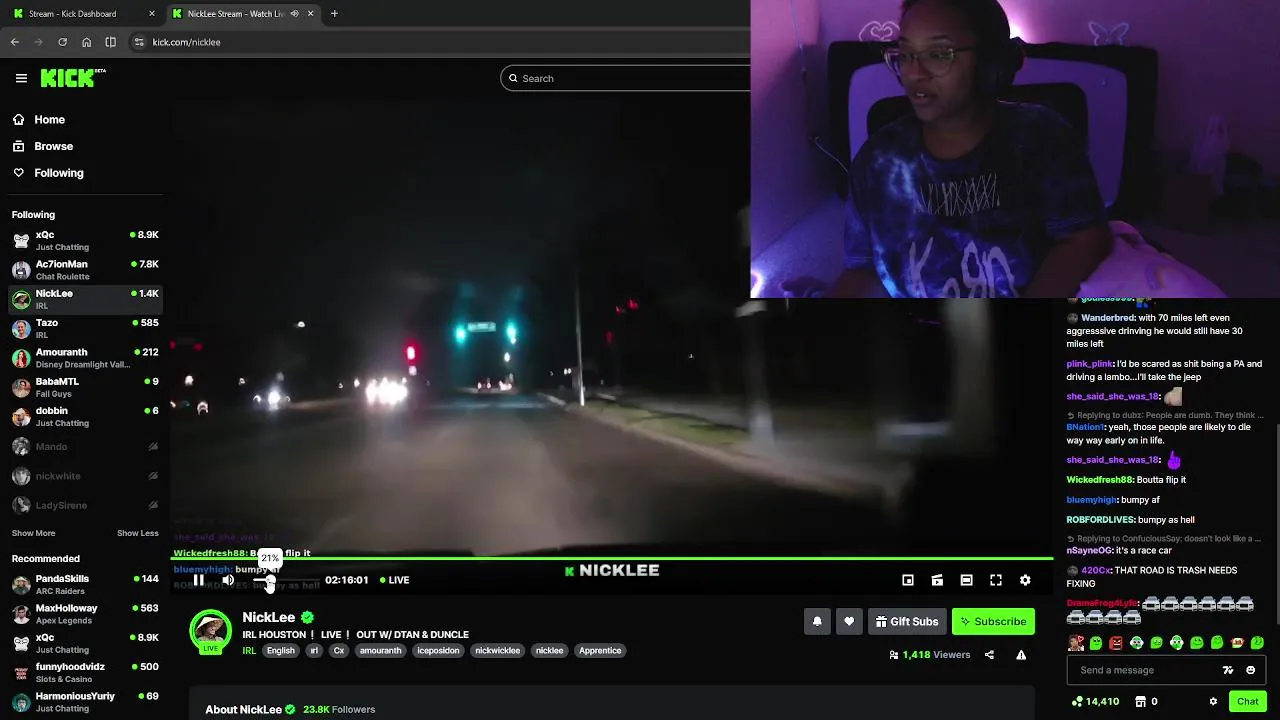Image resolution: width=1280 pixels, height=720 pixels.
Task: Open clip creation icon in player
Action: point(937,580)
